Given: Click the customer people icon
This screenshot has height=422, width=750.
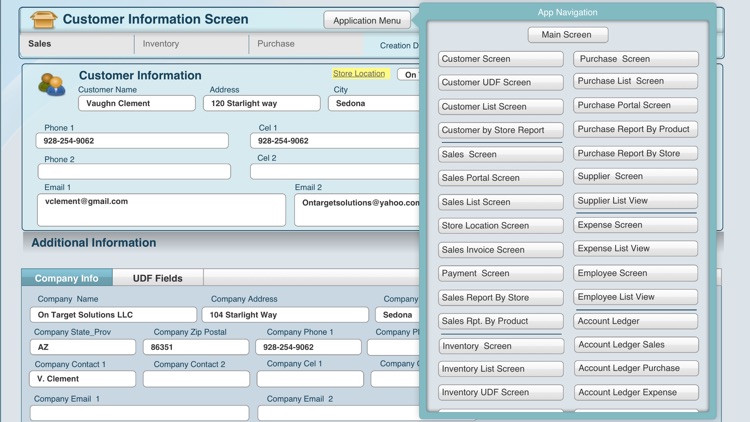Looking at the screenshot, I should pos(51,86).
